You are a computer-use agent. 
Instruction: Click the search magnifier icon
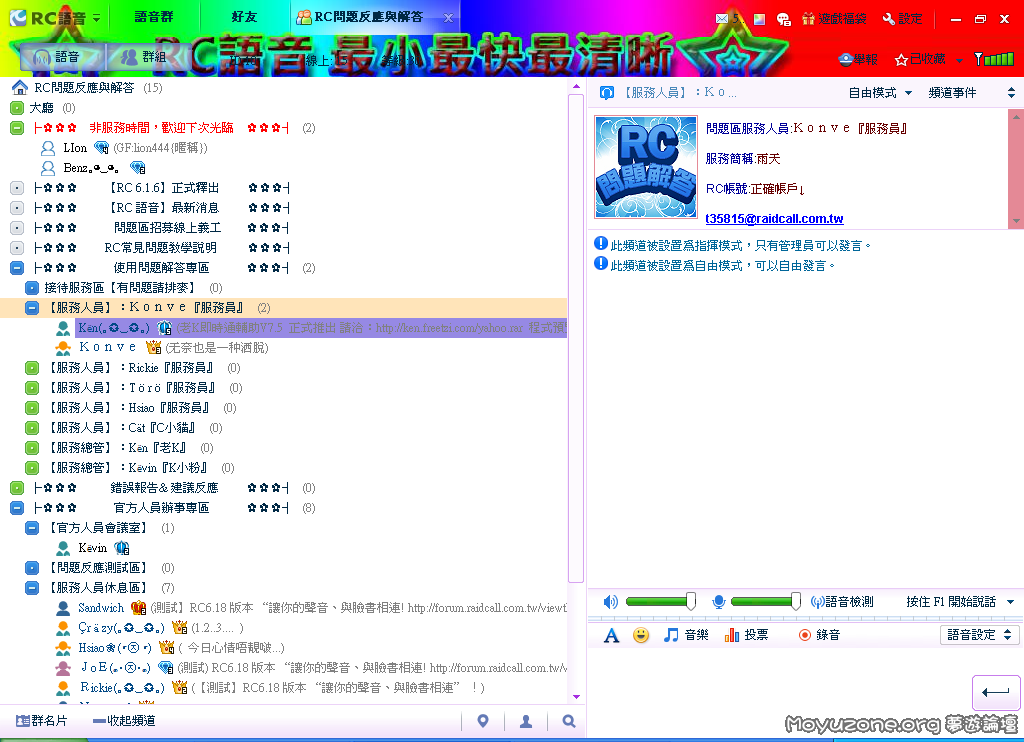click(x=569, y=721)
